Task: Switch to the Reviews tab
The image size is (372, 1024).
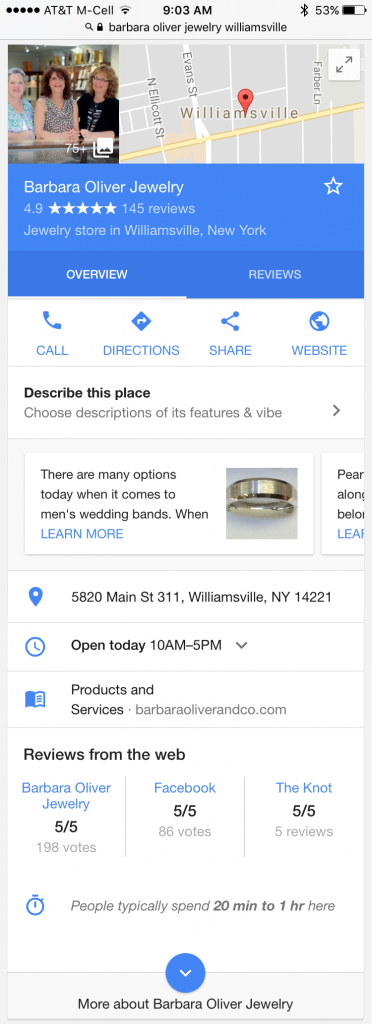Action: (x=275, y=274)
